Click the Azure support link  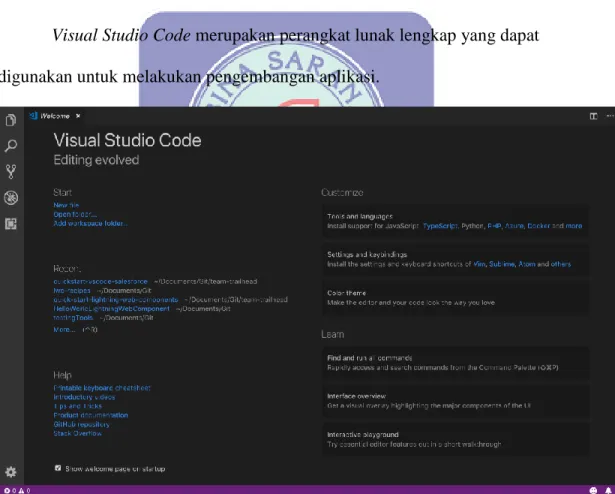(514, 226)
